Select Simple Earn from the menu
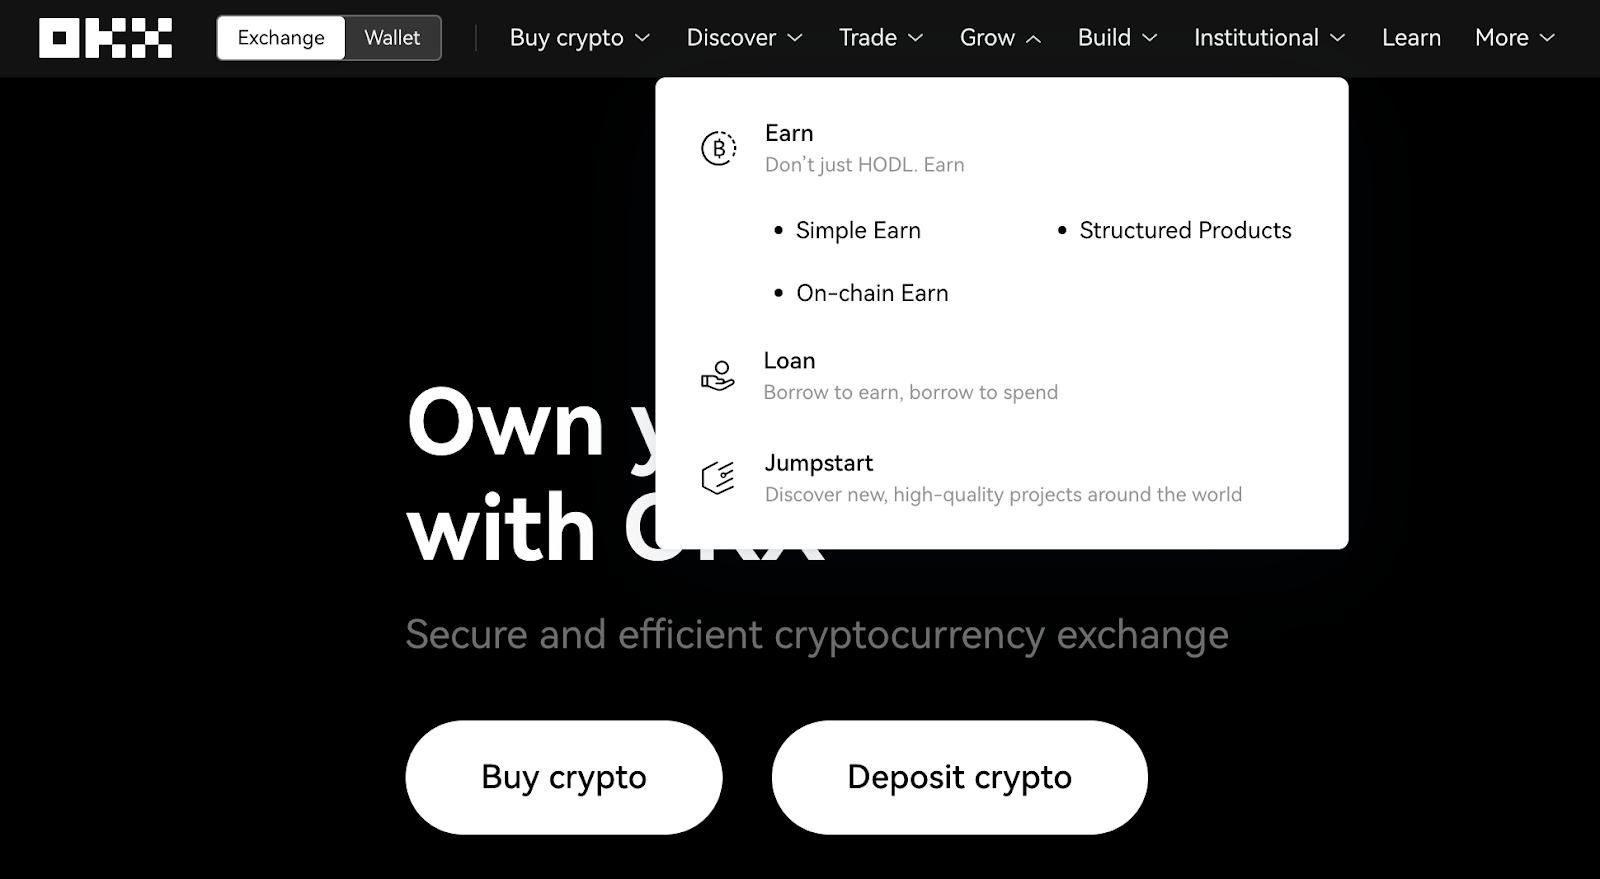 click(x=858, y=231)
